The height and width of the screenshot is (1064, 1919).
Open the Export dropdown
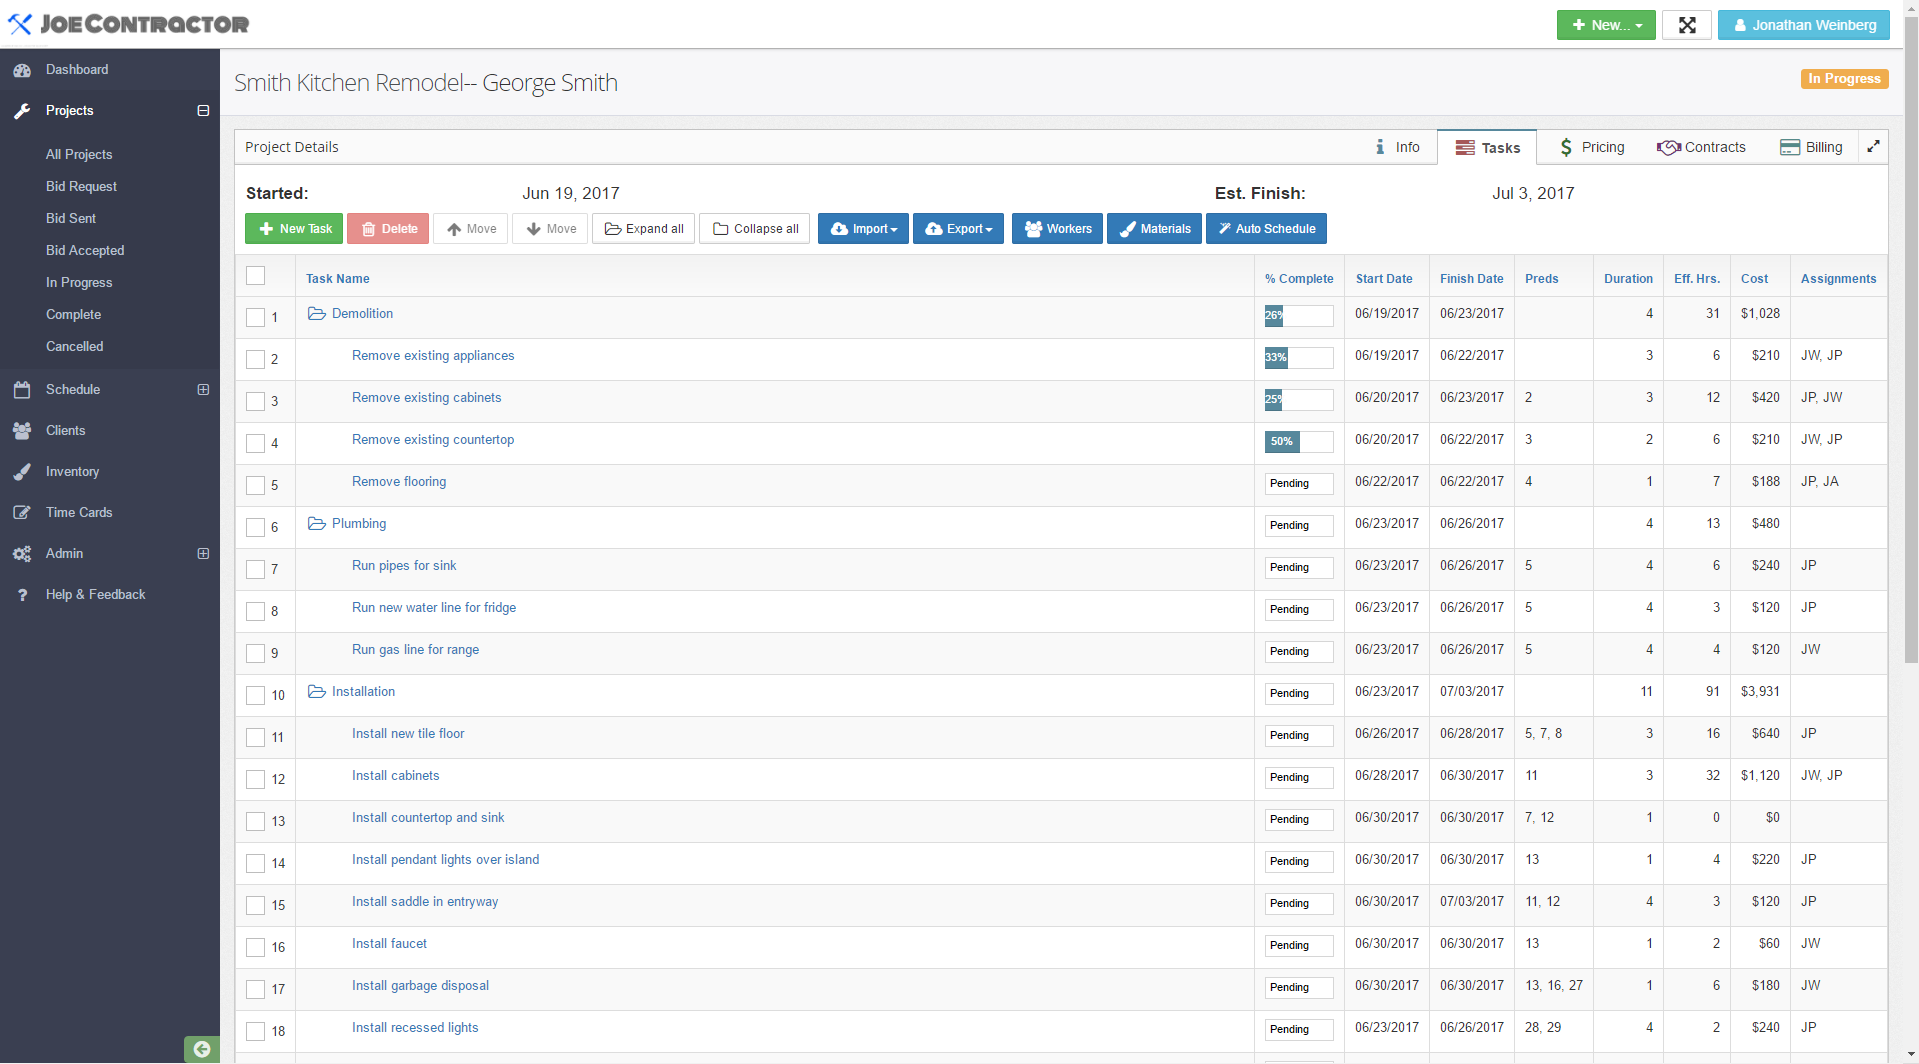[957, 228]
